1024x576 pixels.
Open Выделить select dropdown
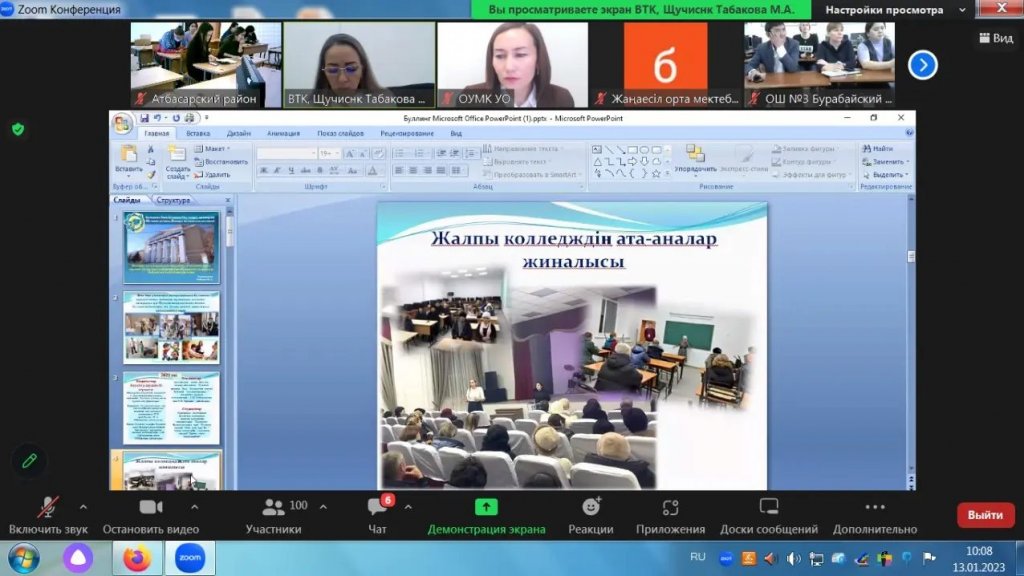[886, 174]
